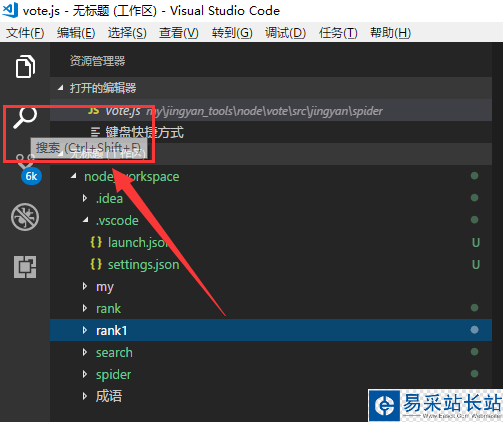The image size is (503, 422).
Task: Open the 帮助(H) menu
Action: [x=390, y=33]
